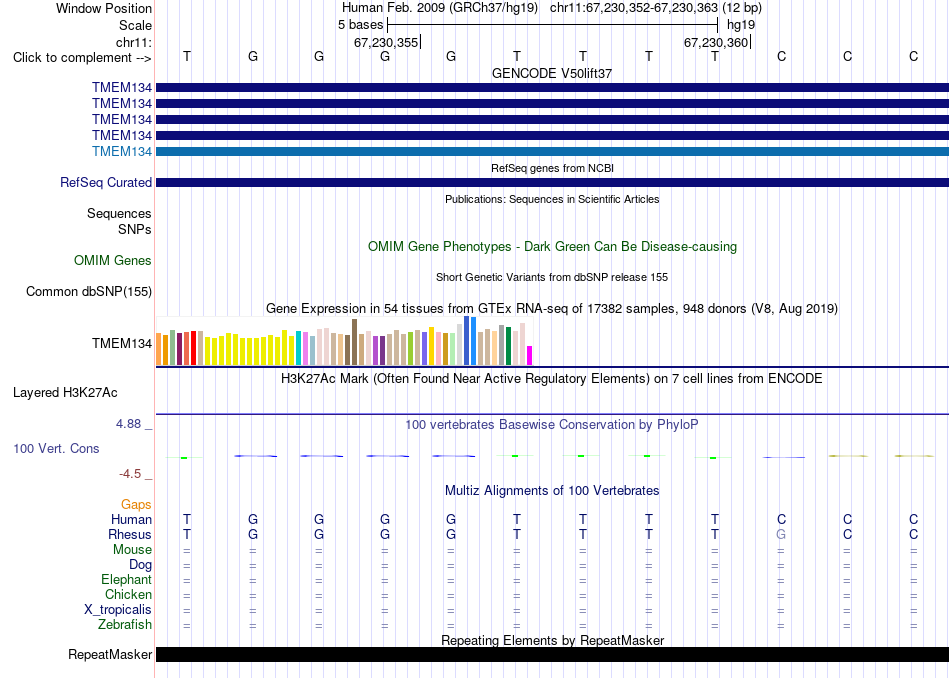Open 'Repeating Elements by RepeatMasker' track title
The height and width of the screenshot is (678, 950).
(552, 640)
